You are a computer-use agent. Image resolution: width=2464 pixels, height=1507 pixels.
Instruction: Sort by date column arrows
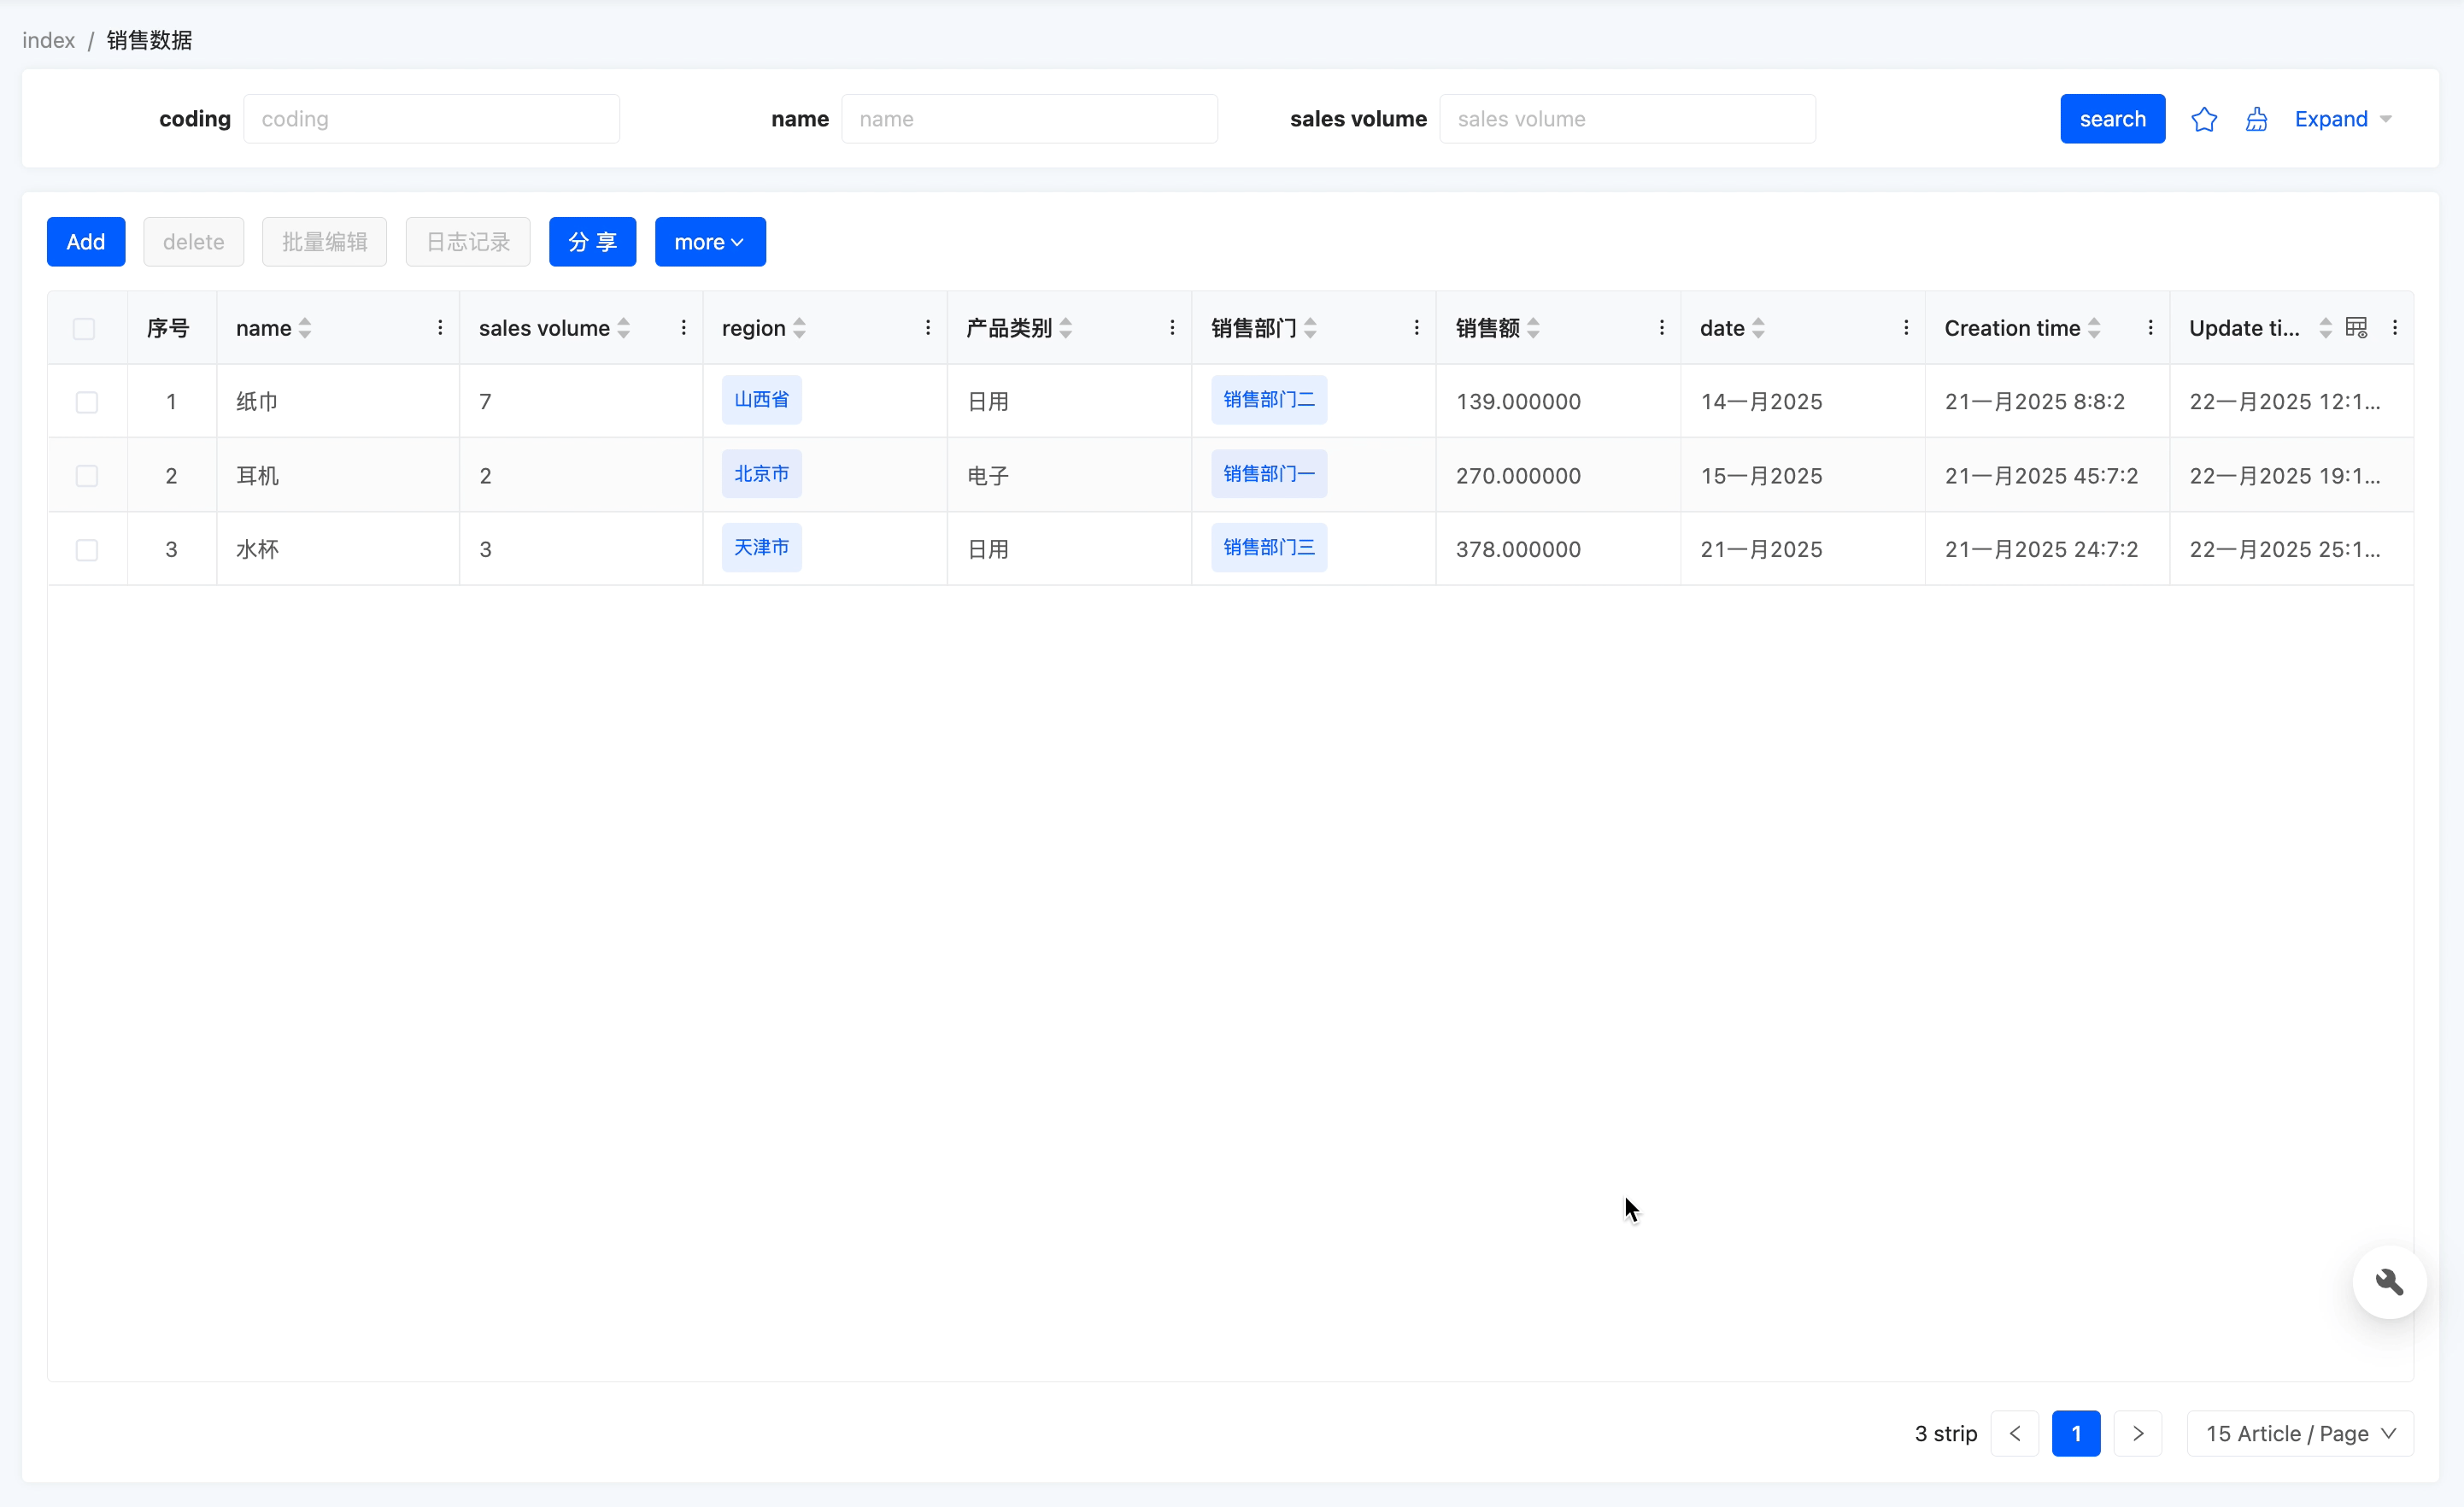(x=1758, y=328)
